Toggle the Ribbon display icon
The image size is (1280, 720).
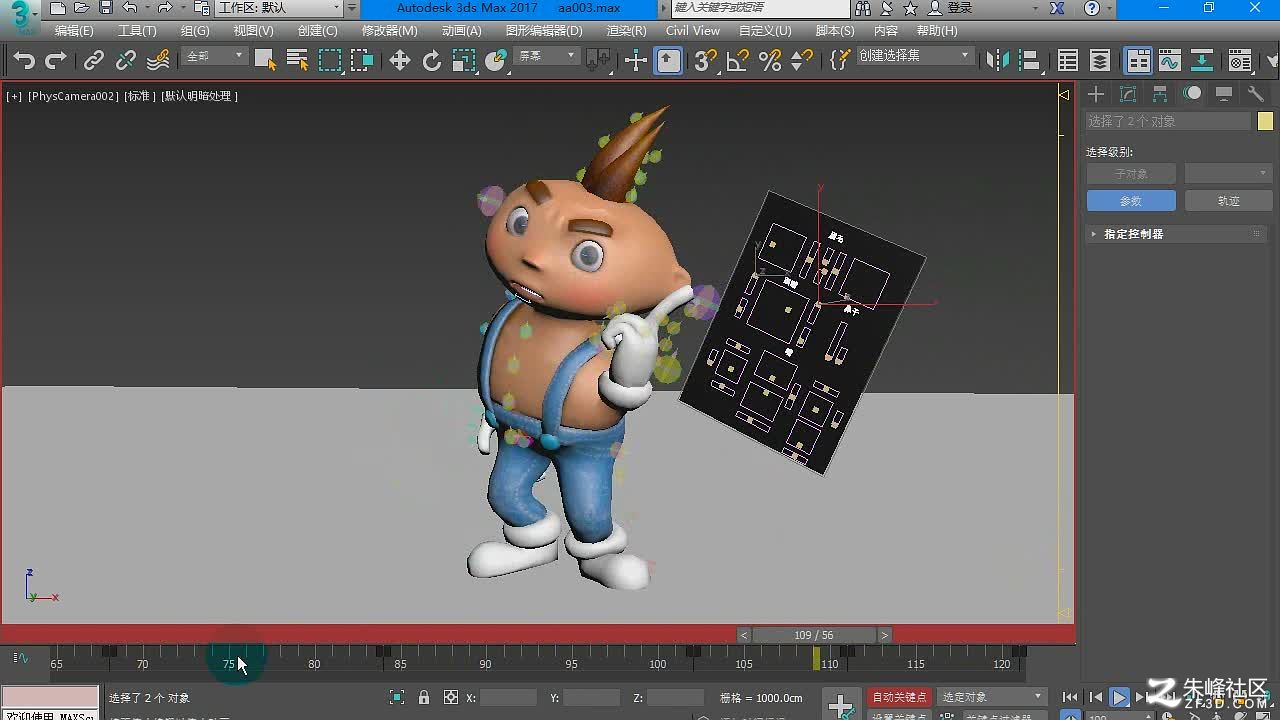[x=1139, y=61]
